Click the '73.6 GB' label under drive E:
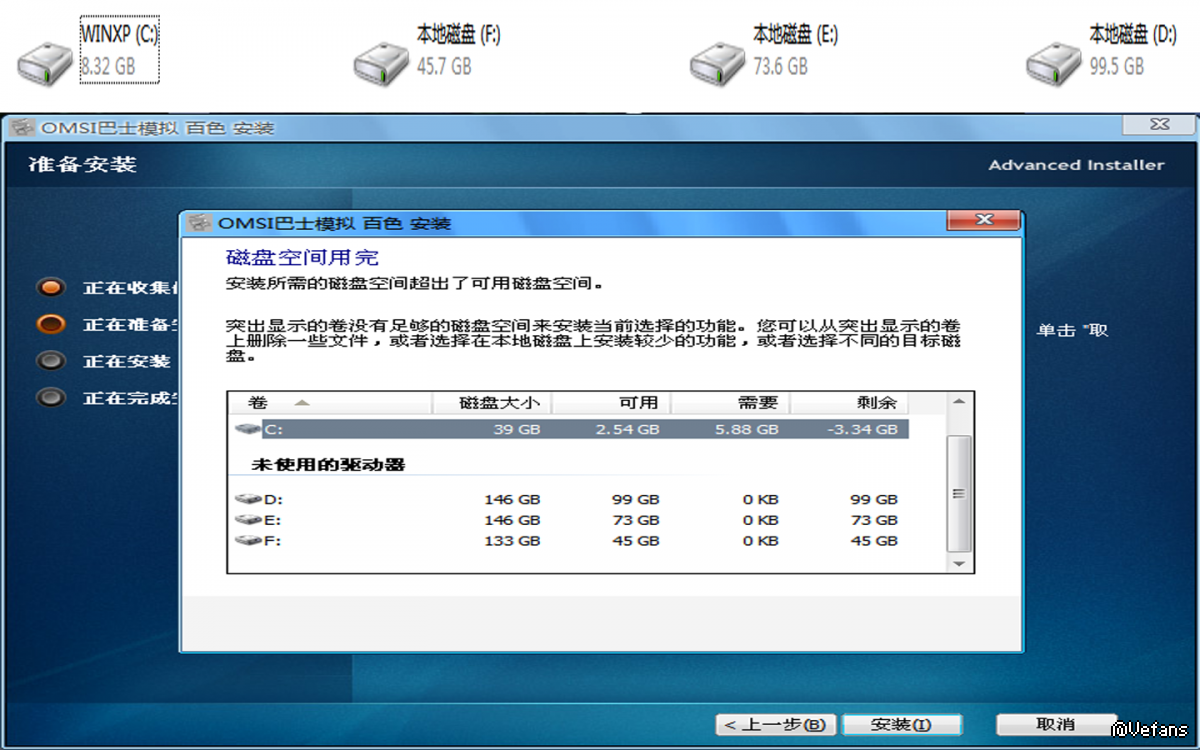 pos(780,67)
